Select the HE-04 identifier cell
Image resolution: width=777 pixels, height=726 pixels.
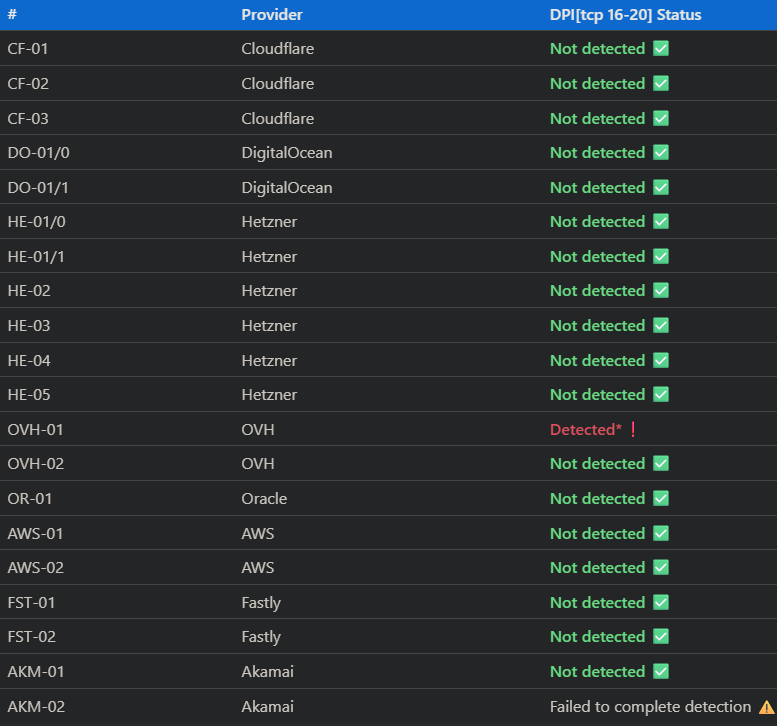[x=29, y=361]
